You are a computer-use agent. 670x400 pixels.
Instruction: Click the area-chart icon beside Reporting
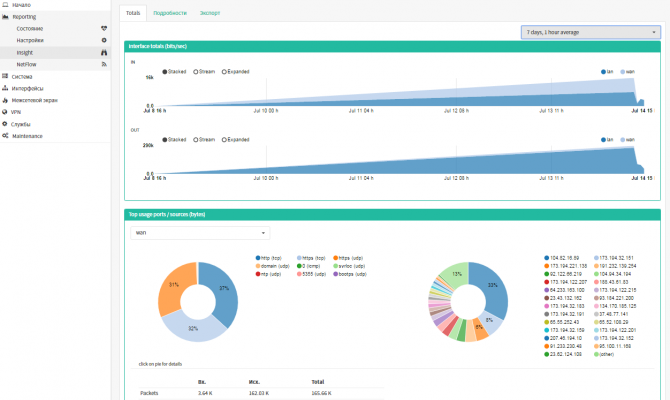click(5, 17)
